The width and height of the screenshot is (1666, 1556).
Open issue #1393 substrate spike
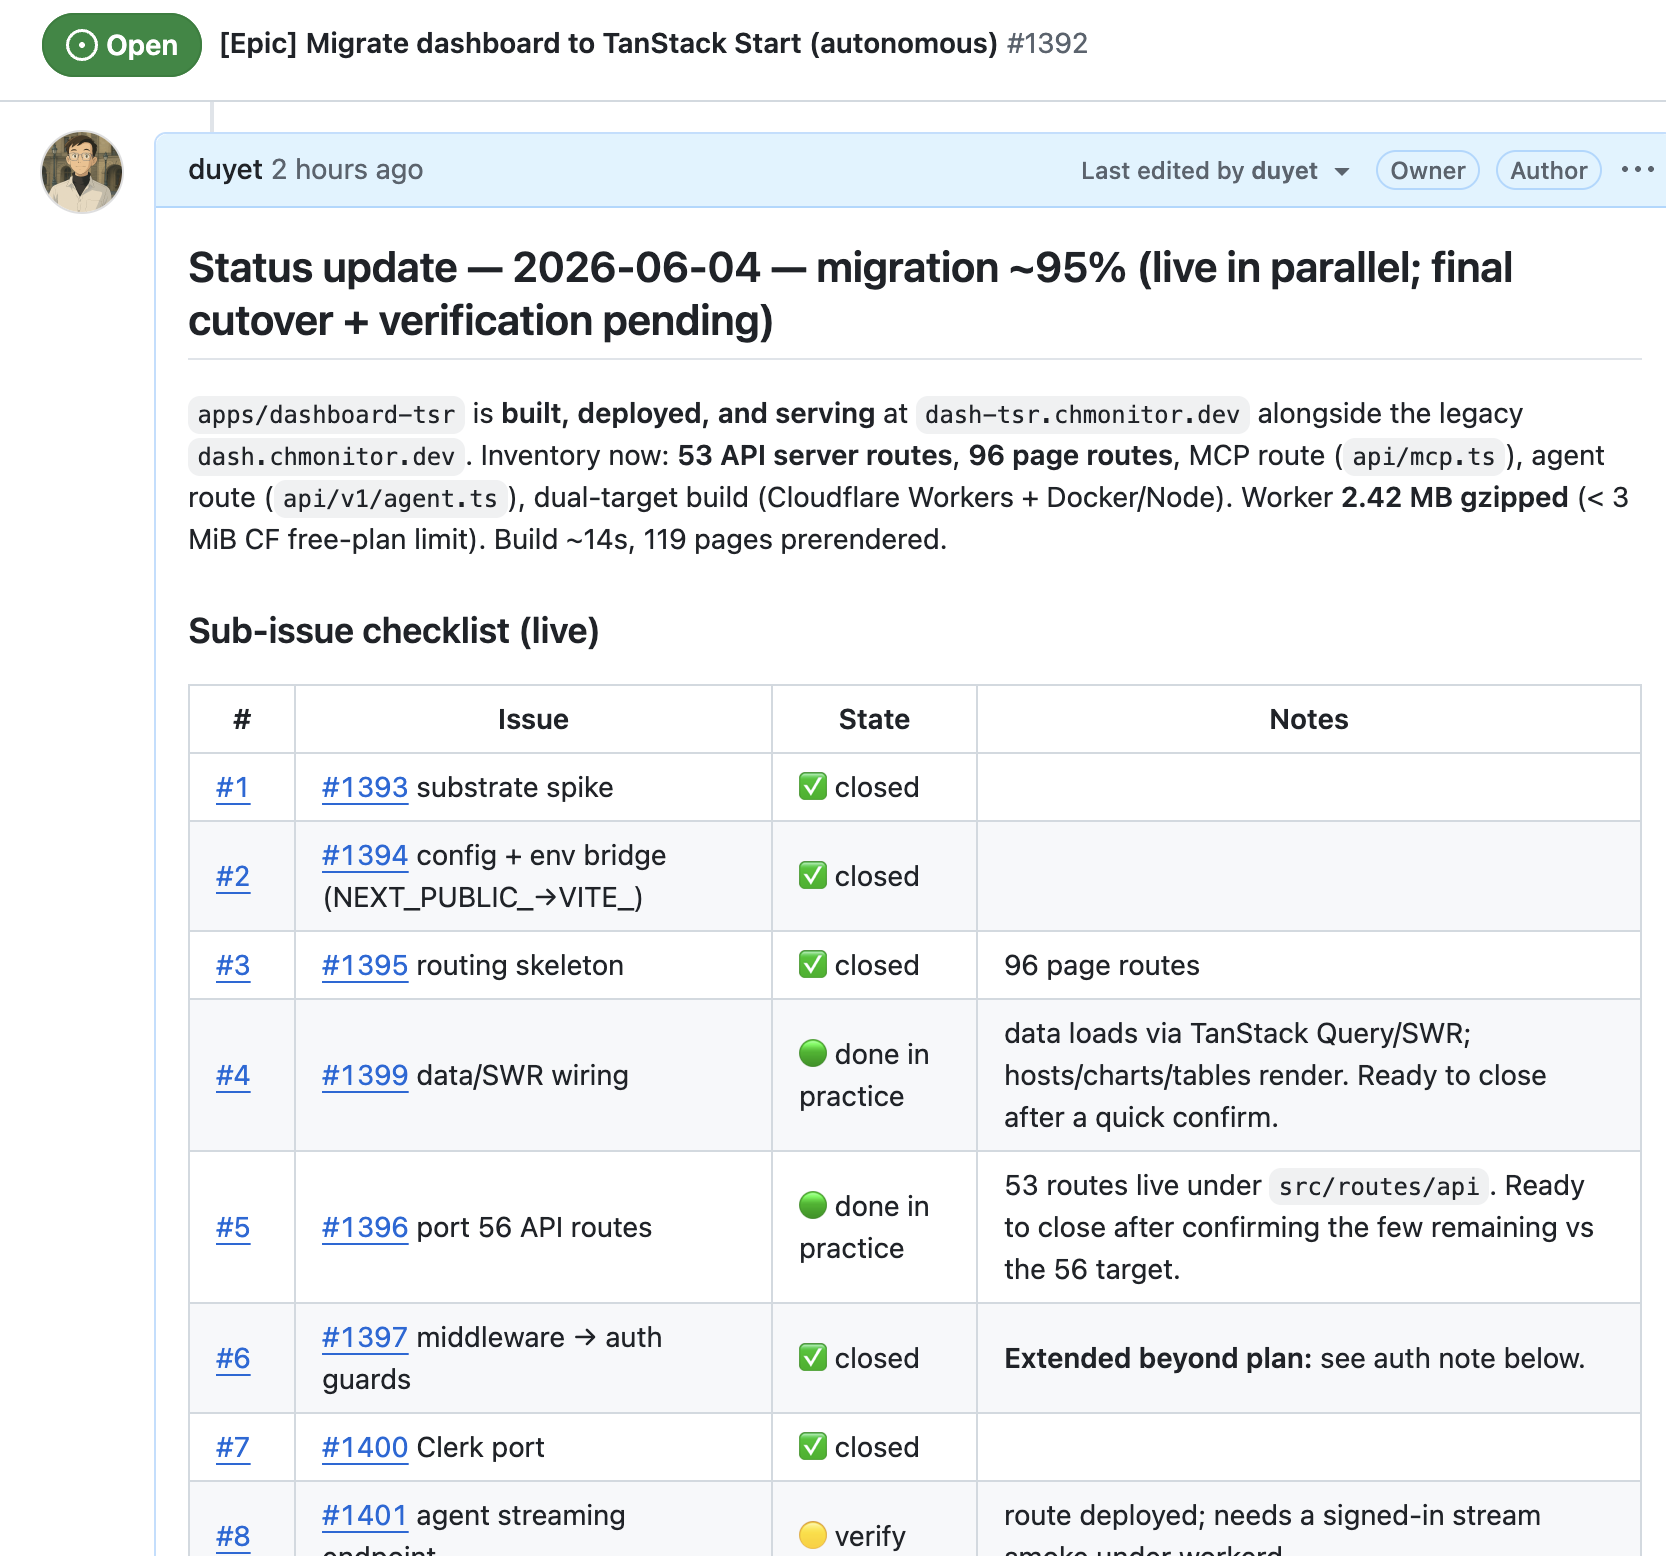pyautogui.click(x=365, y=788)
